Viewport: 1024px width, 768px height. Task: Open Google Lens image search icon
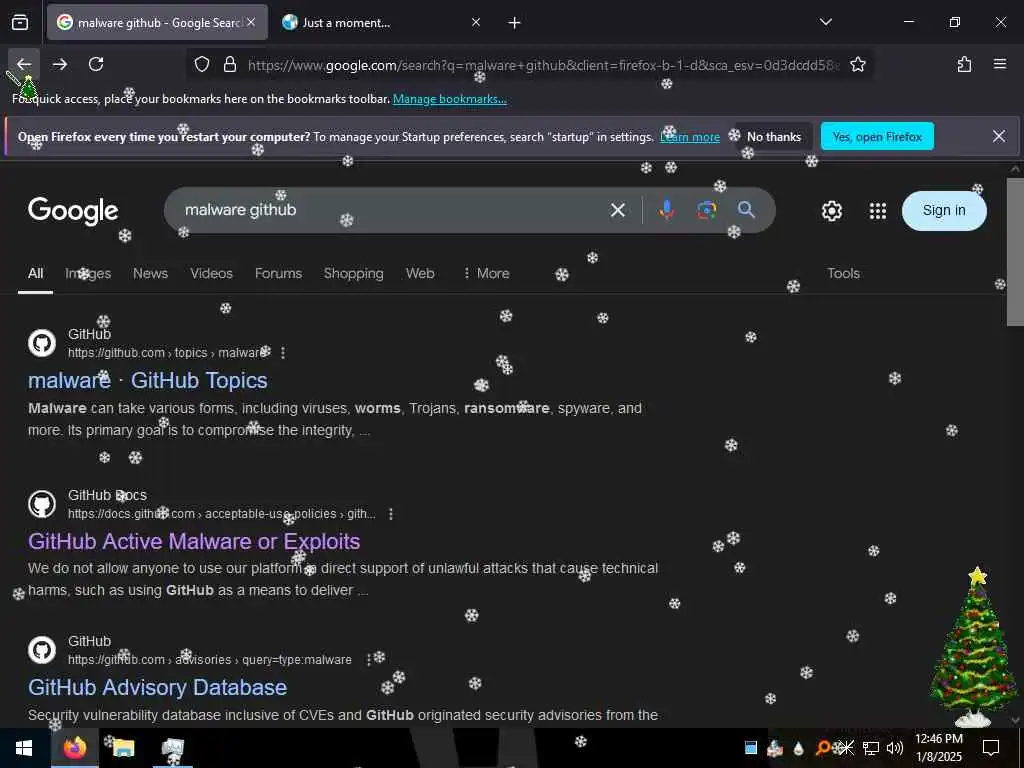click(707, 210)
